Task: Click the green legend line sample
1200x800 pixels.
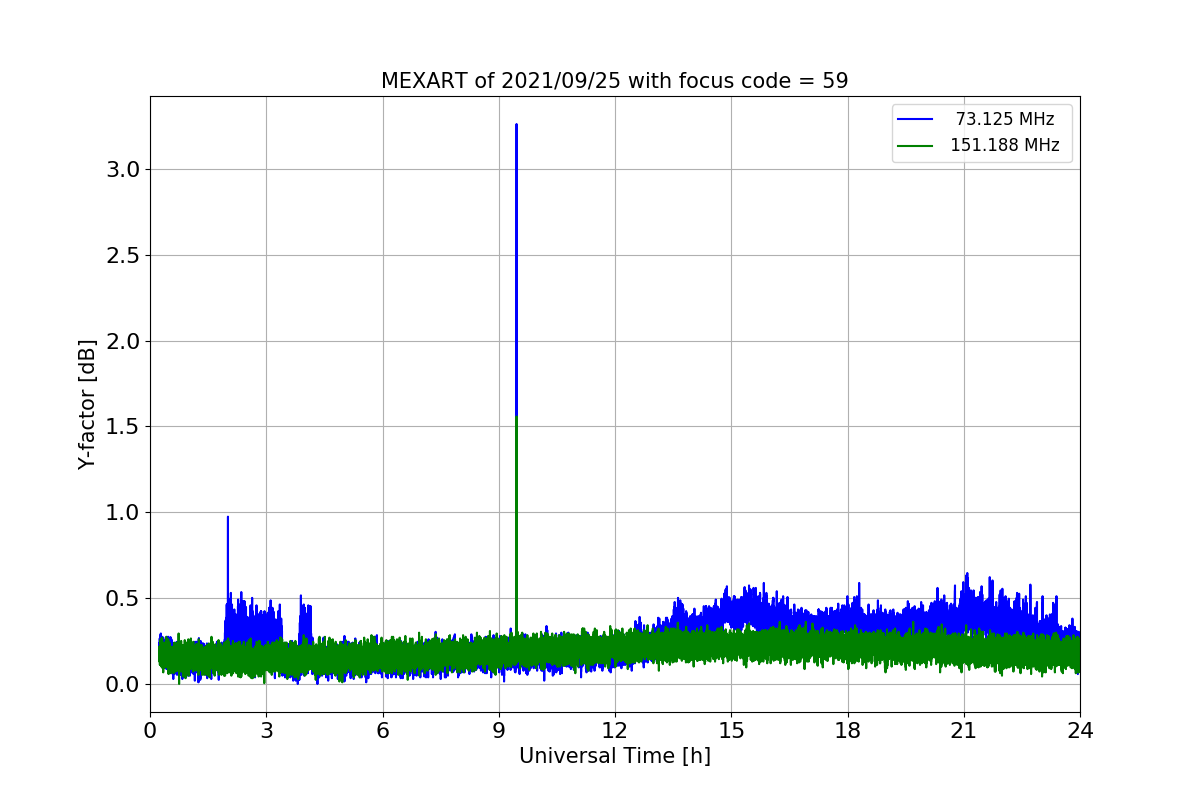Action: pyautogui.click(x=915, y=146)
